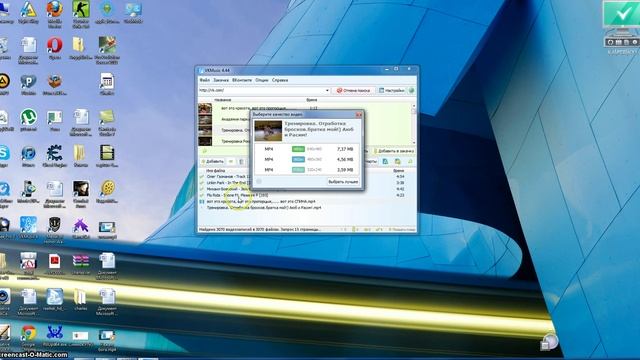Click the Kaspersky green checkmark gadget
The height and width of the screenshot is (360, 640).
click(622, 16)
